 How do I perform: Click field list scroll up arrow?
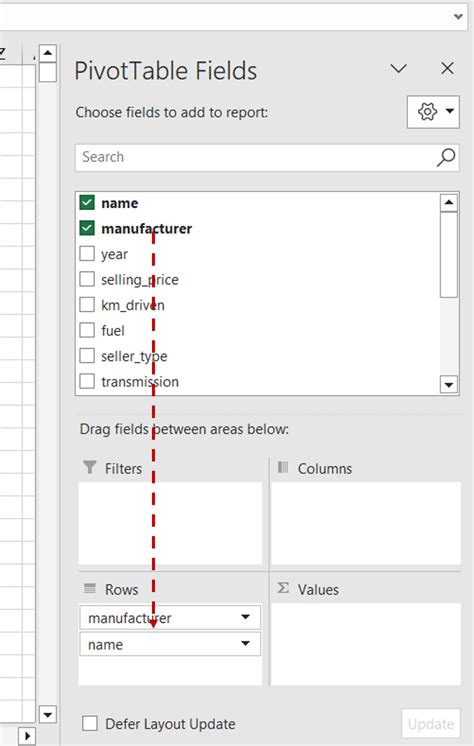[x=449, y=203]
